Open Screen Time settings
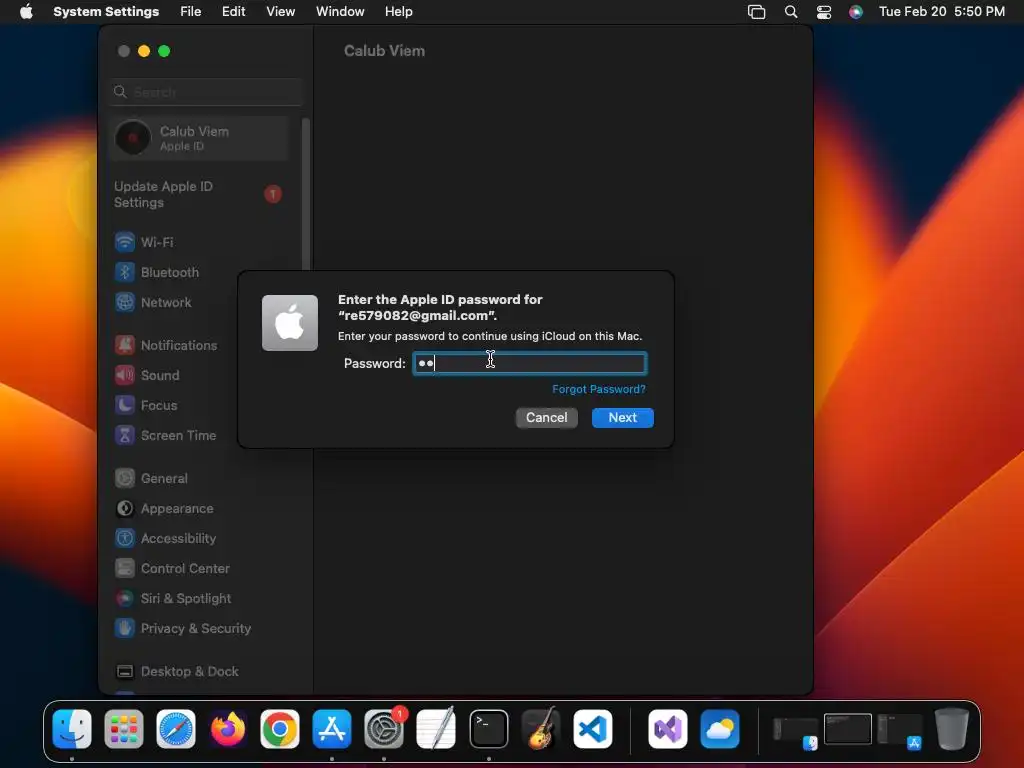Viewport: 1024px width, 768px height. (x=165, y=436)
